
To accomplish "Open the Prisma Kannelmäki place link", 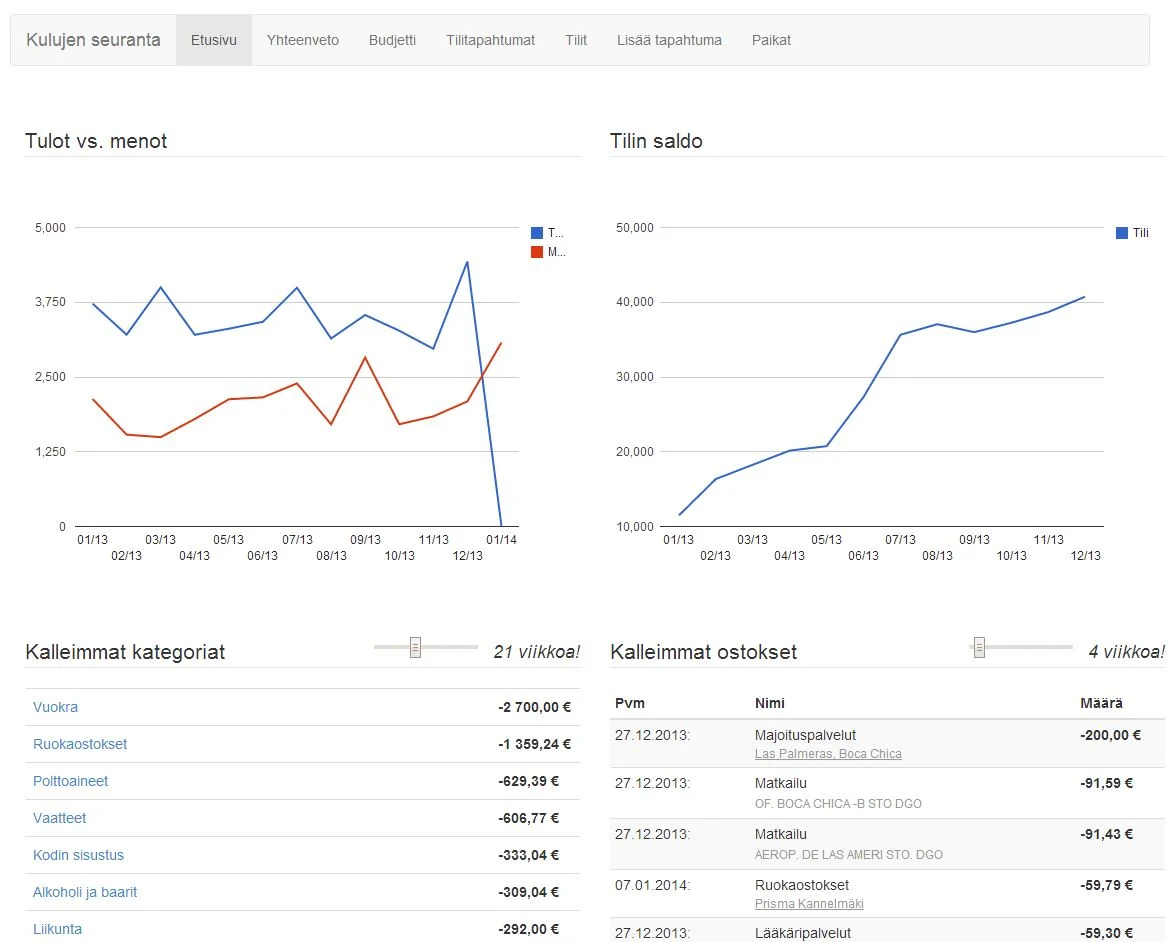I will pyautogui.click(x=809, y=904).
